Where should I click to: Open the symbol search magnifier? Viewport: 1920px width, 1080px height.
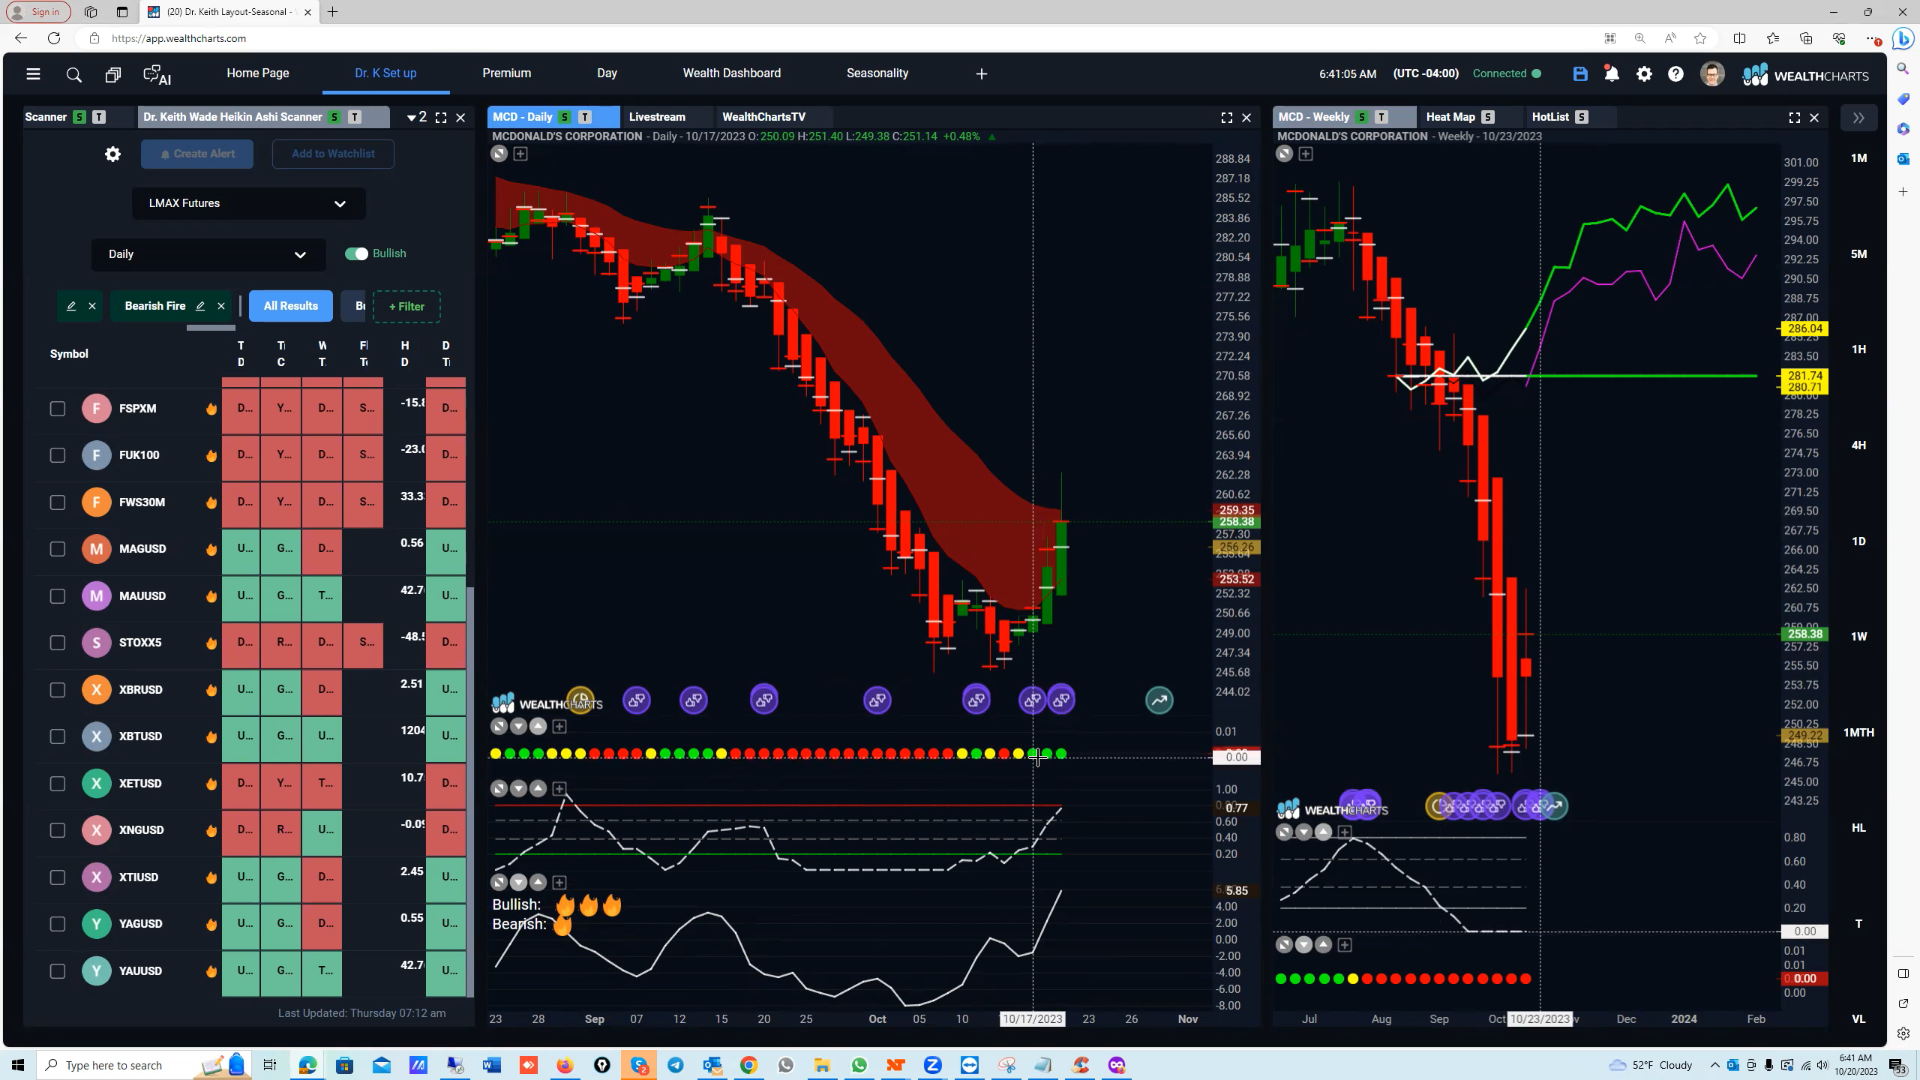point(74,74)
